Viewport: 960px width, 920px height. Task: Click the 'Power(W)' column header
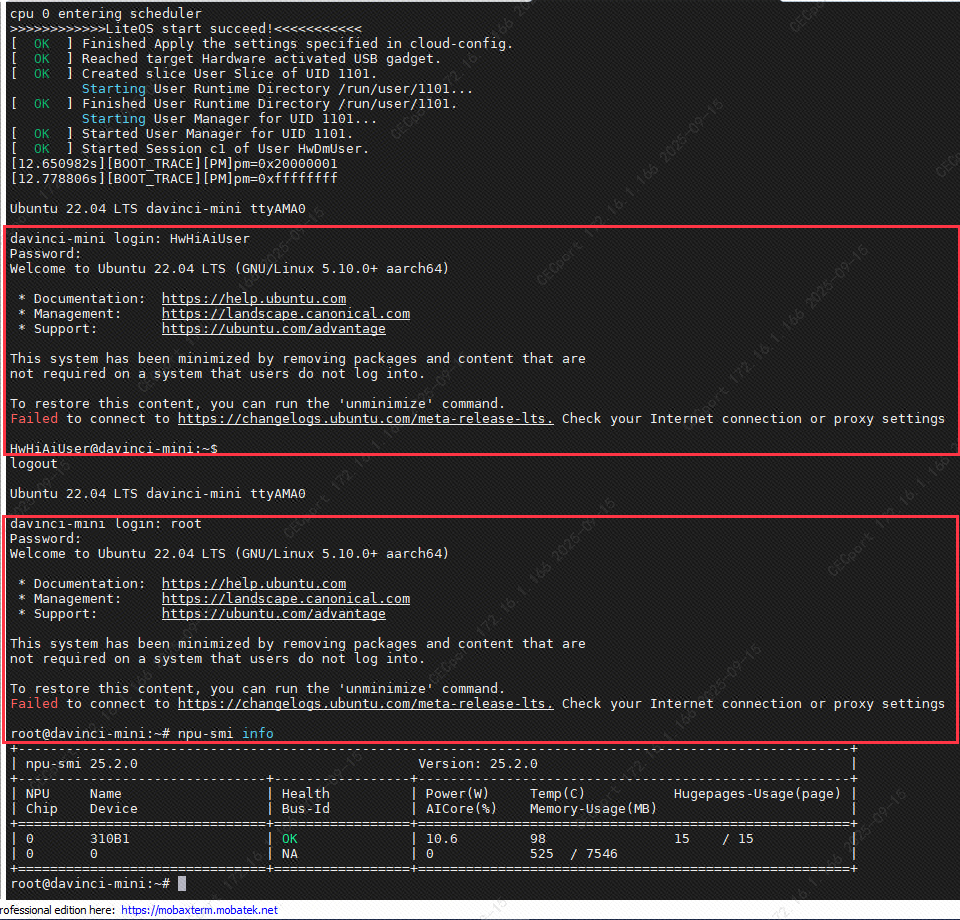(457, 794)
